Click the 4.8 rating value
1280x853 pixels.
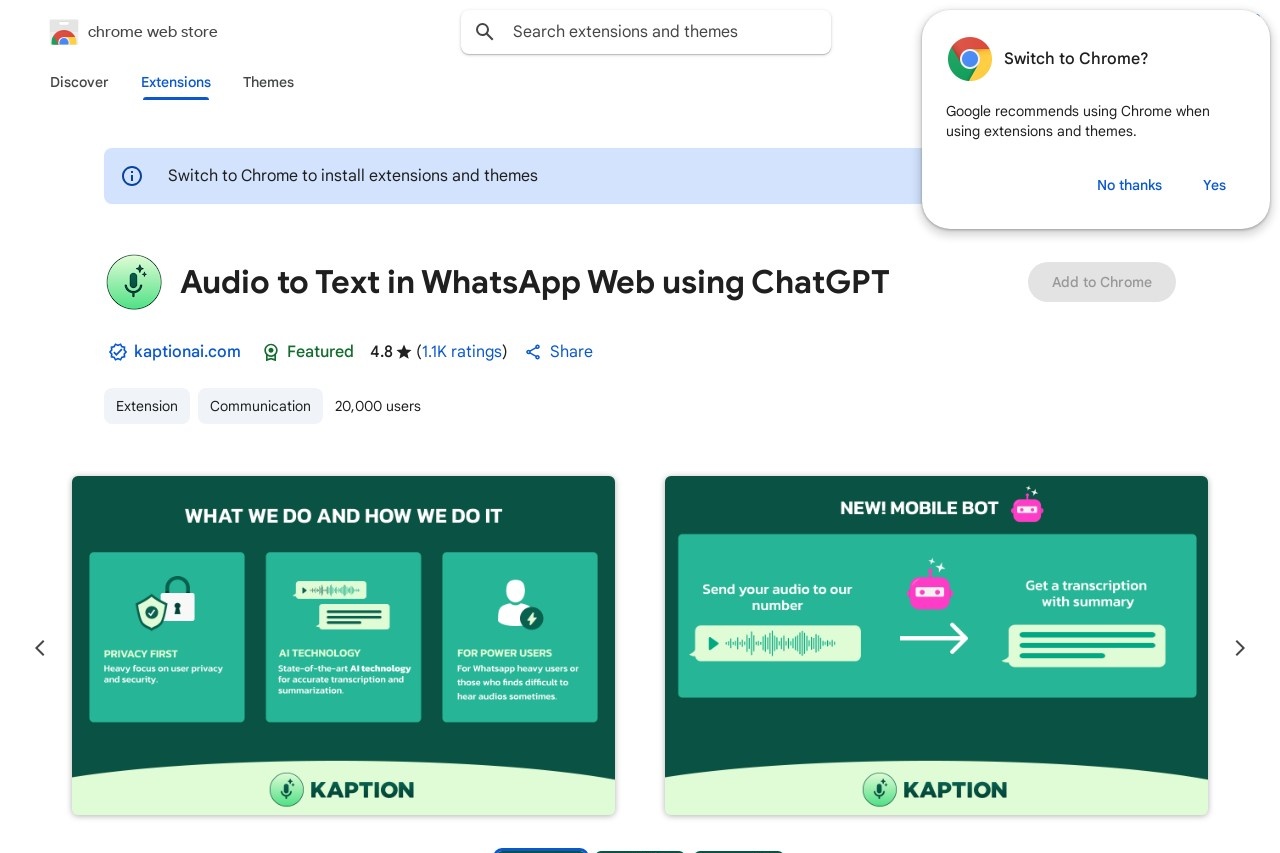click(x=381, y=352)
